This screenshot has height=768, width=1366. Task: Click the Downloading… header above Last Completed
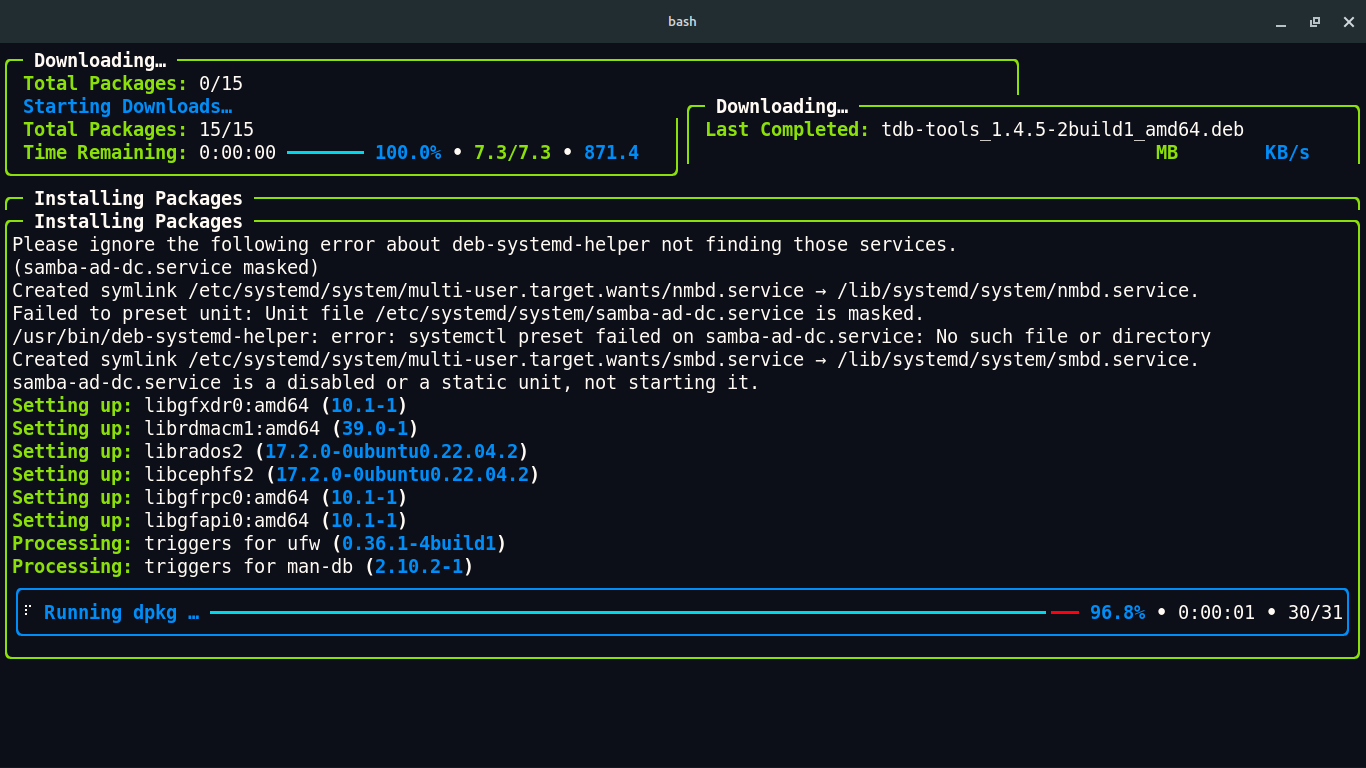pos(781,107)
